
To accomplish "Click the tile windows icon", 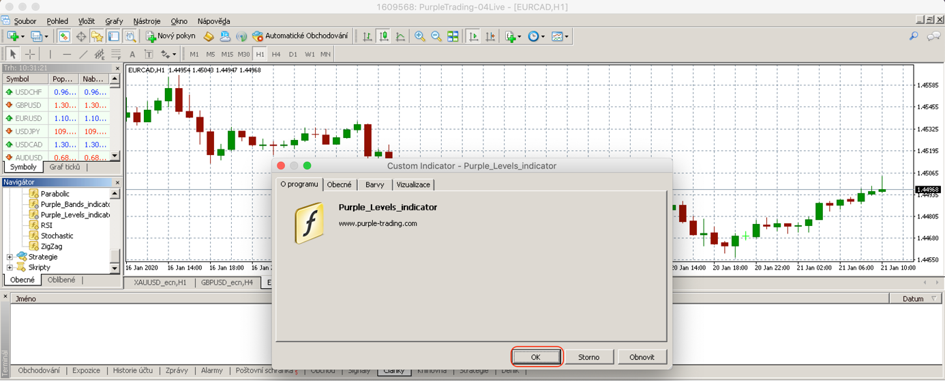I will coord(453,36).
